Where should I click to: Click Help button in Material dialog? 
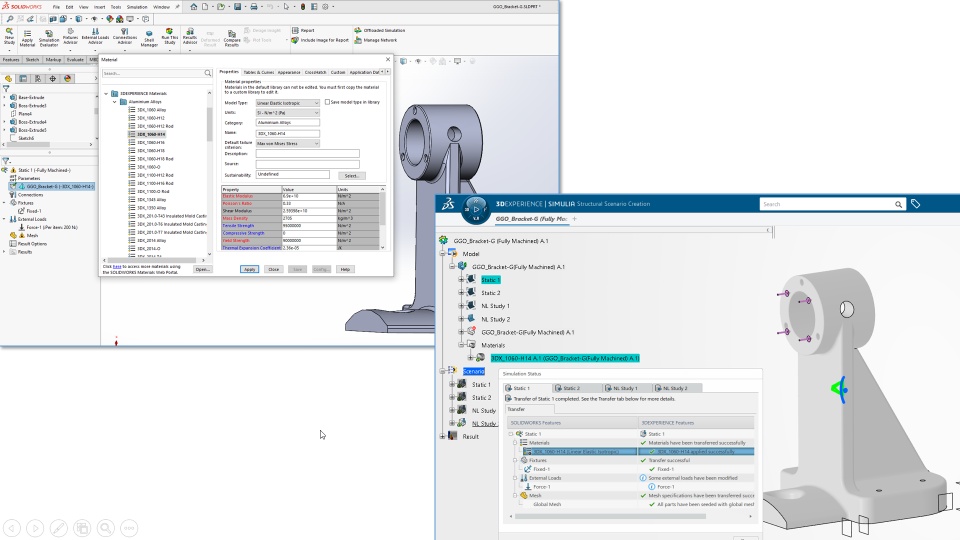point(345,269)
